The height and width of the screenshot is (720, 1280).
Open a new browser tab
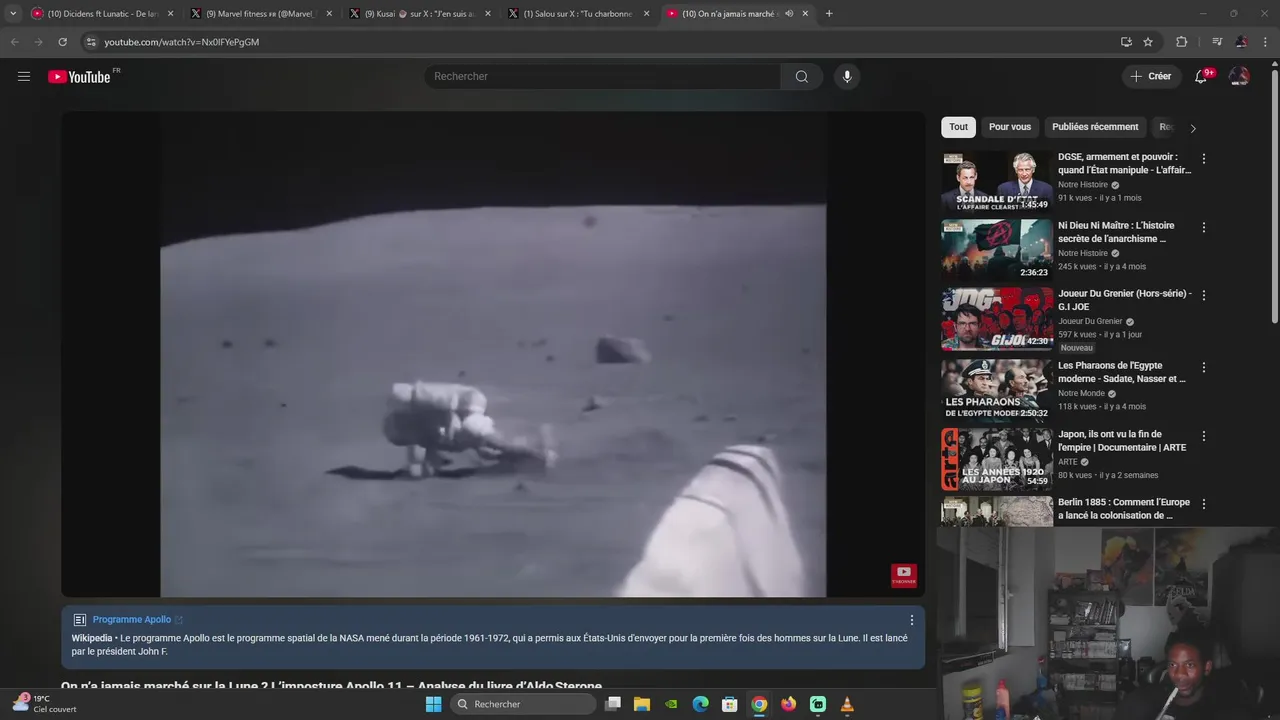829,14
